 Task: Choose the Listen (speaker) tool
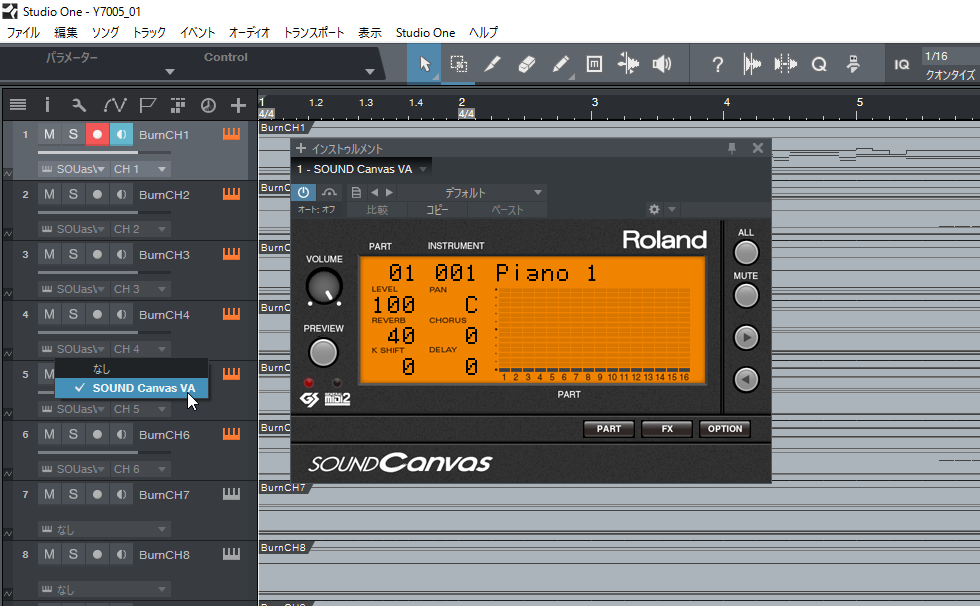[662, 64]
